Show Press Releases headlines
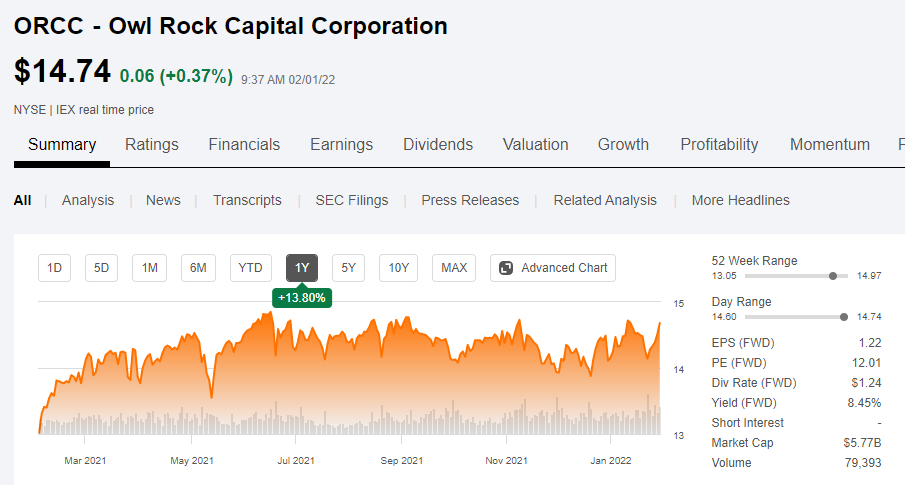Image resolution: width=905 pixels, height=485 pixels. point(470,200)
